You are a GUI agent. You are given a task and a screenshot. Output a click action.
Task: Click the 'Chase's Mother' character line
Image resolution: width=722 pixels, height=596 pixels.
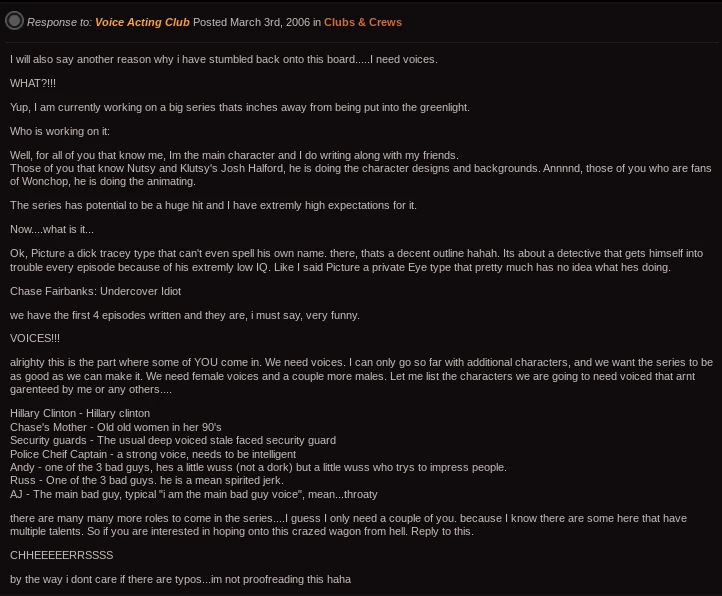115,427
